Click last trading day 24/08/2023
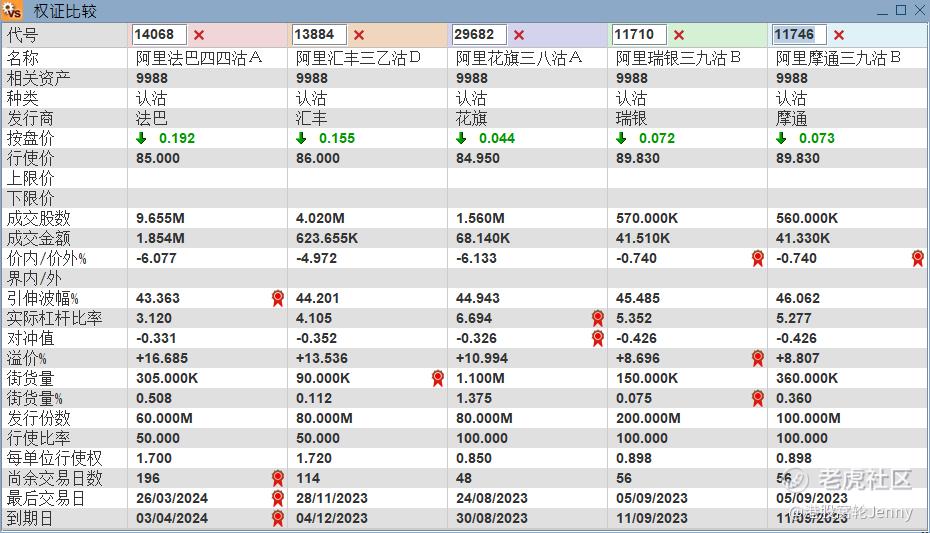 pos(492,498)
